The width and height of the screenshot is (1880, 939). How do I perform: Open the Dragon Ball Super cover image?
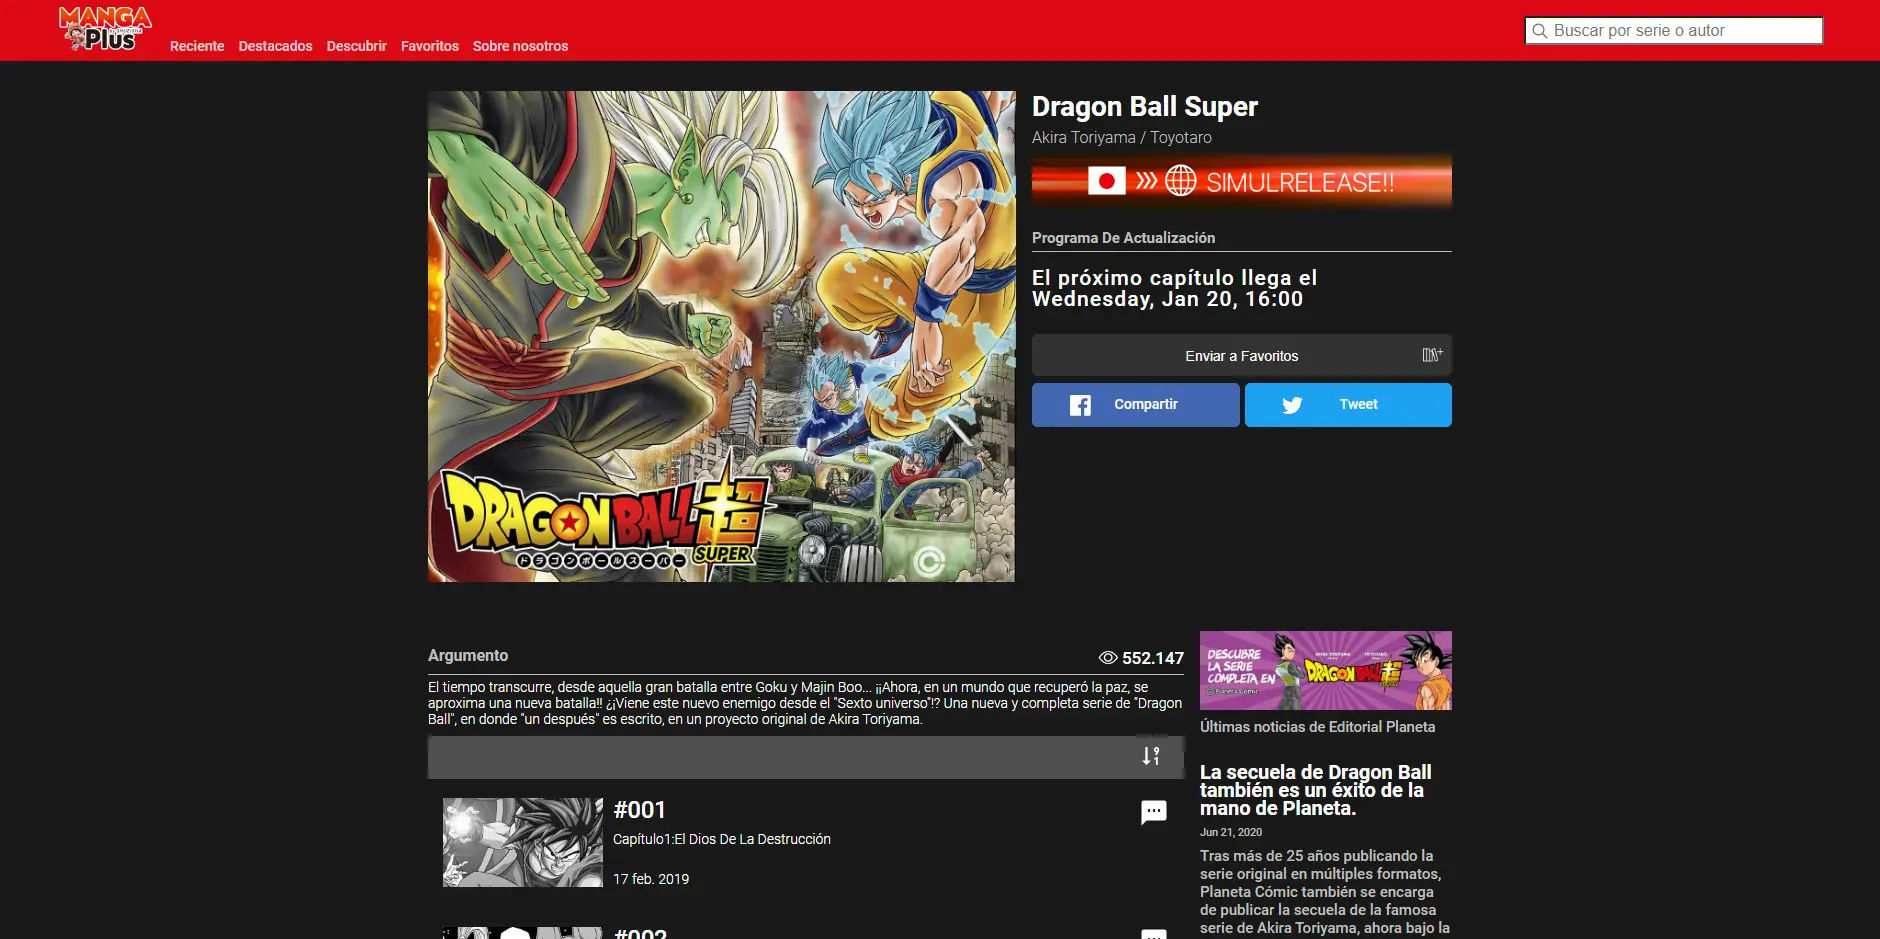tap(721, 336)
